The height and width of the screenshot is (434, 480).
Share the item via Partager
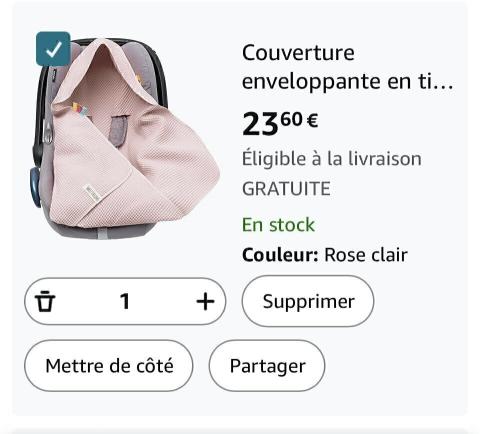[267, 366]
